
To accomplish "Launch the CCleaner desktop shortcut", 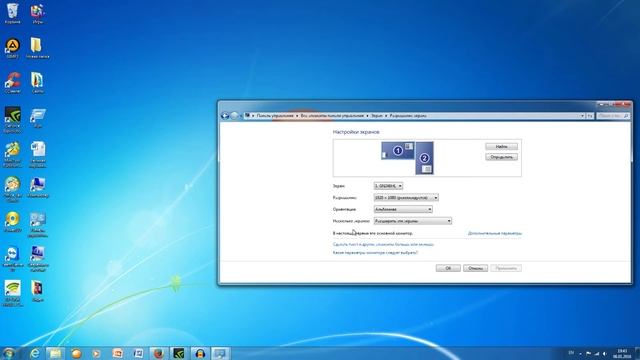I will coord(13,83).
